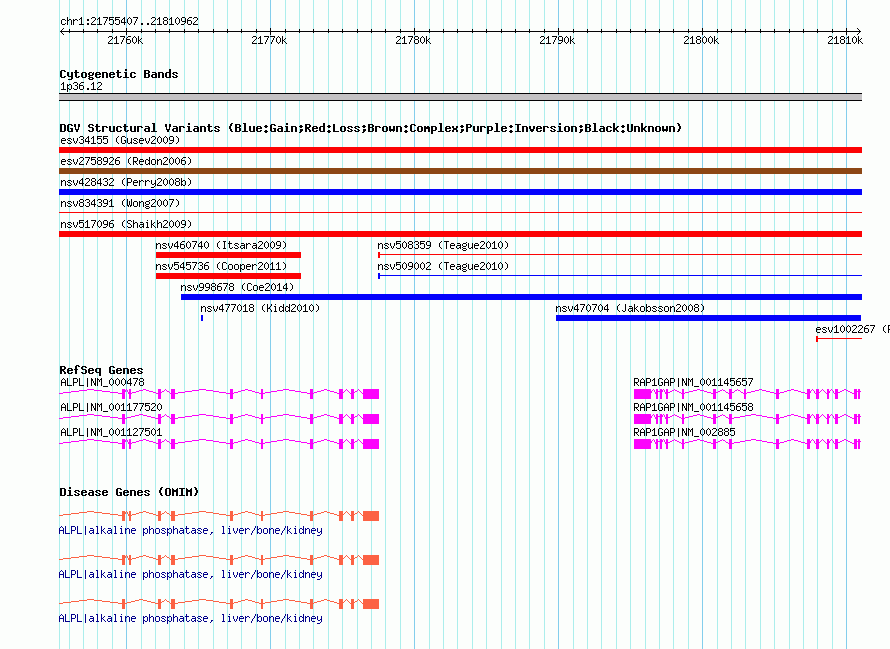890x649 pixels.
Task: Click the nsv477018 (Kidd2010) label
Action: click(x=260, y=308)
